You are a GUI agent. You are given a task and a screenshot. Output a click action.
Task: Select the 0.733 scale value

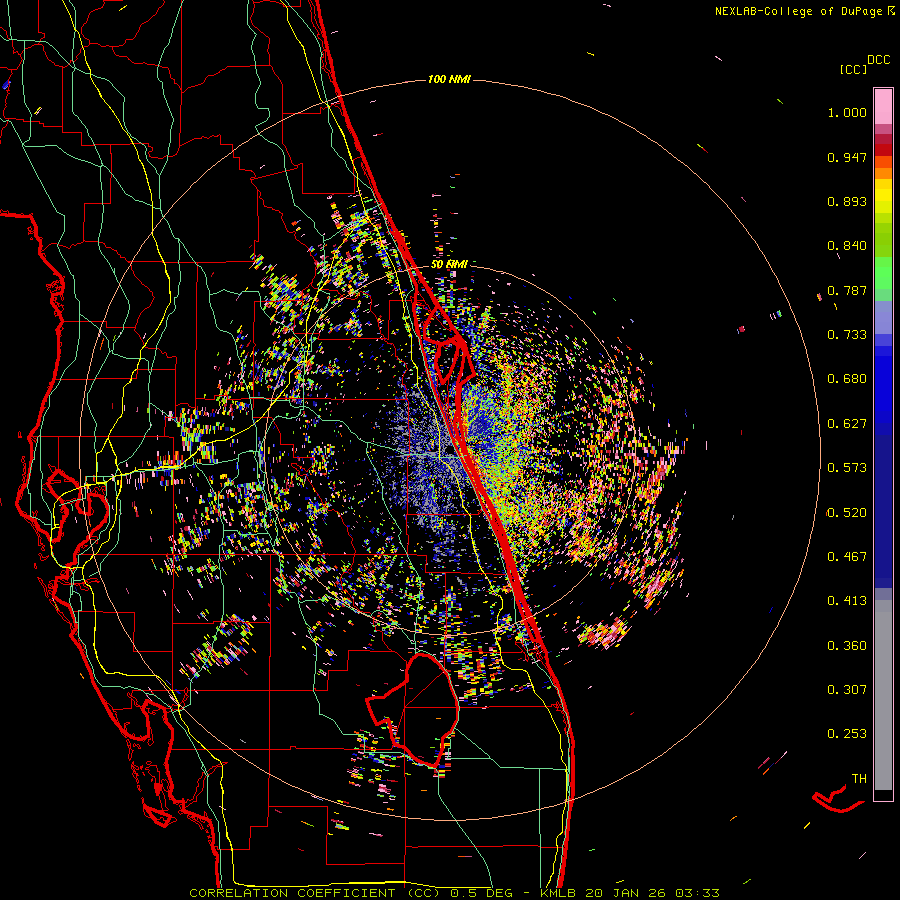[847, 335]
